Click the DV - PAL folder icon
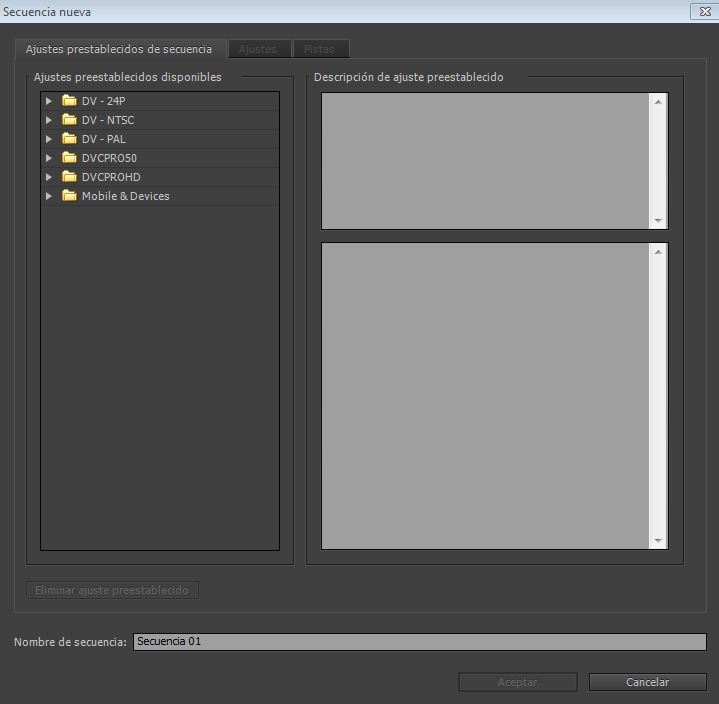Image resolution: width=719 pixels, height=704 pixels. tap(69, 139)
